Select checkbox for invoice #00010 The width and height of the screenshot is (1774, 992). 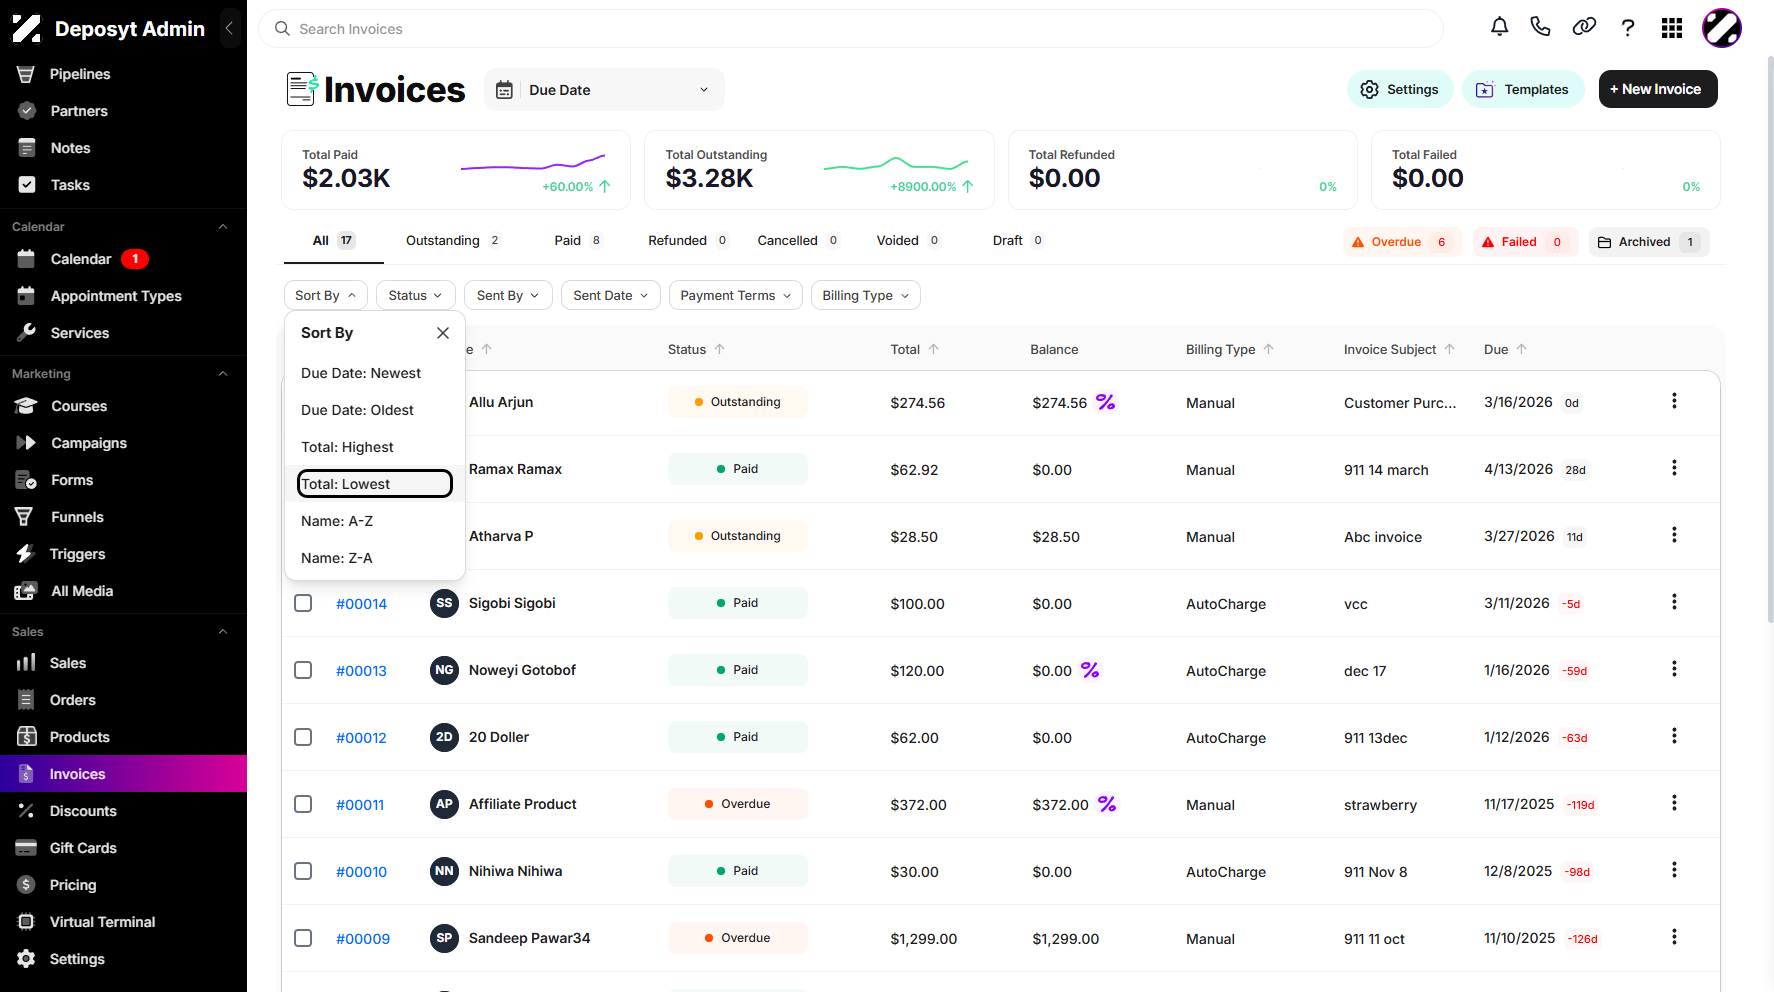(303, 871)
